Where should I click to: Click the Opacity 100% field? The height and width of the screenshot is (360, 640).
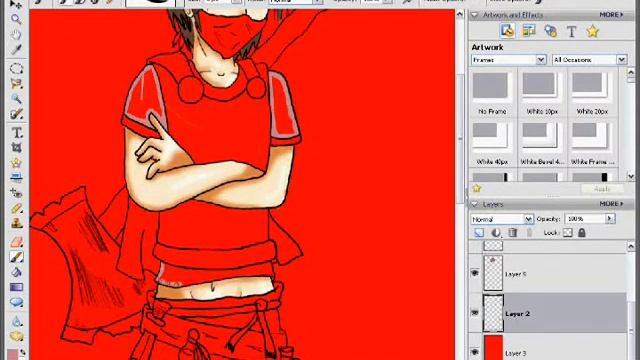tap(584, 219)
